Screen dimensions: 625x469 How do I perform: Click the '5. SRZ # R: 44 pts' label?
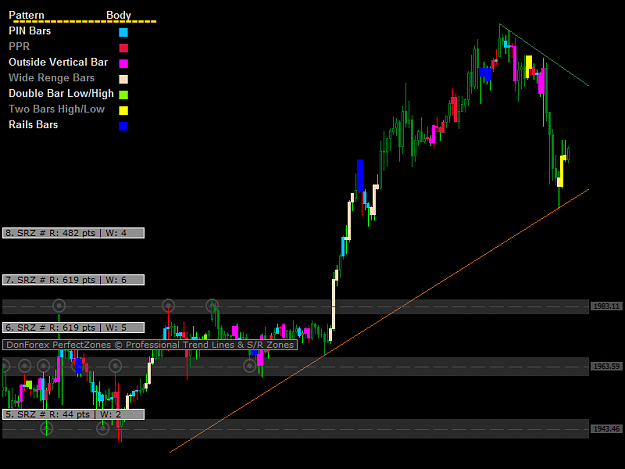coord(73,414)
